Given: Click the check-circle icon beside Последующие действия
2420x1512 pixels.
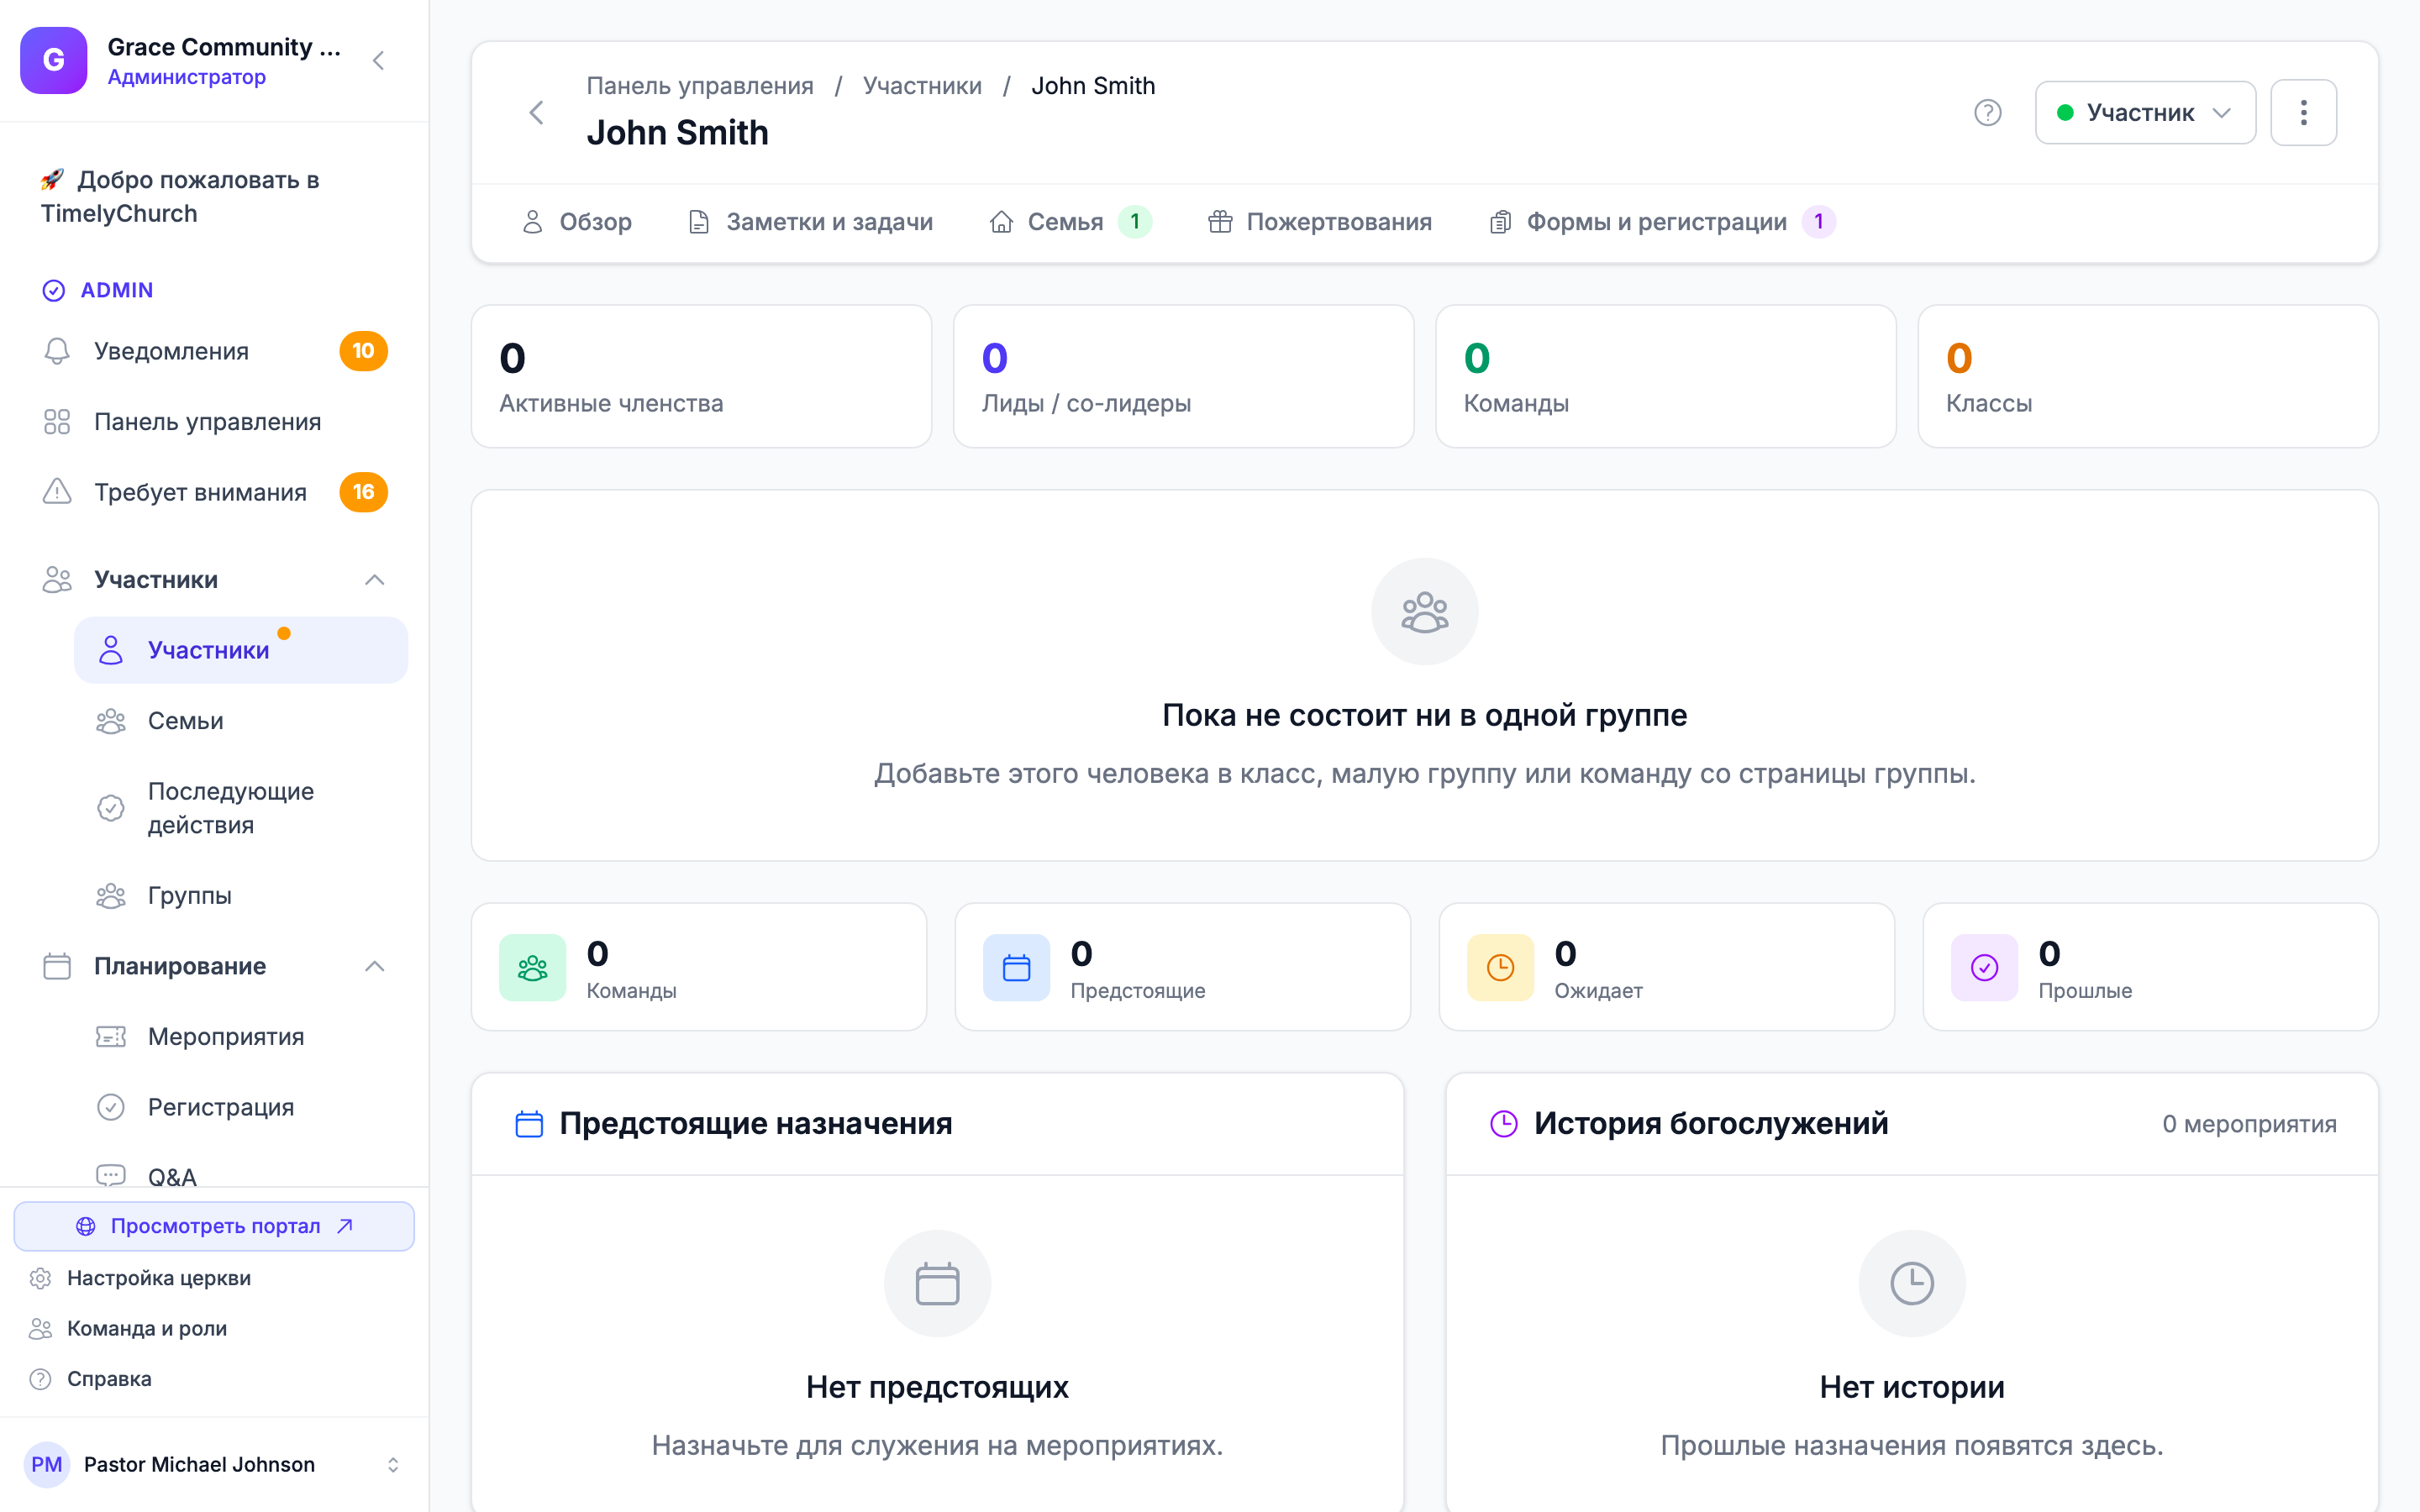Looking at the screenshot, I should (111, 808).
